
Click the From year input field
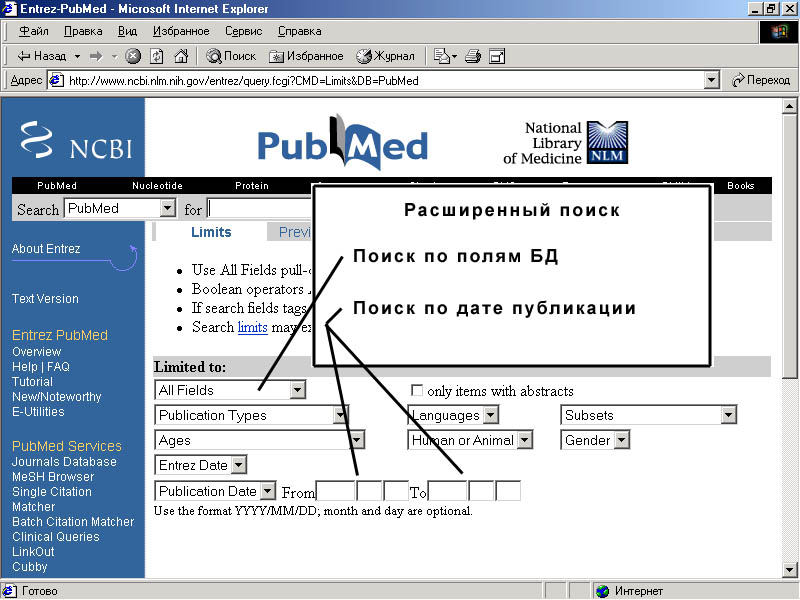[335, 491]
